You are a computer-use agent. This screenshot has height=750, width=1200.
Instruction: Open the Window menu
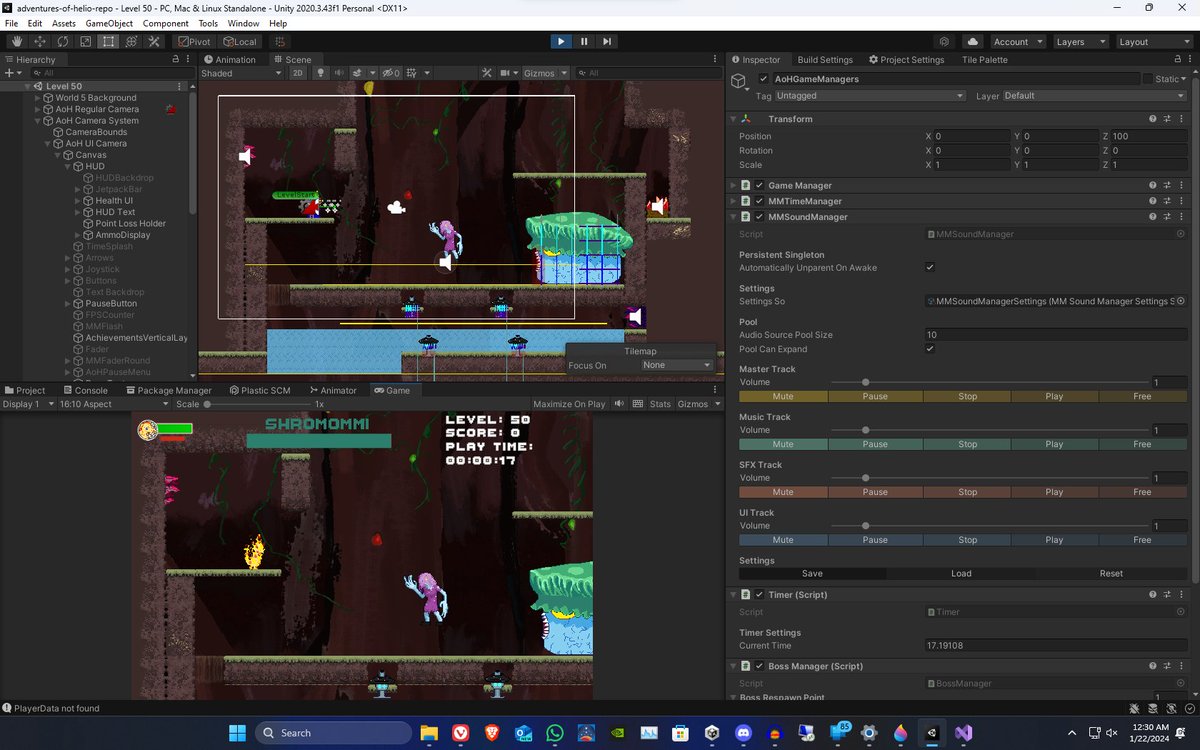click(243, 23)
